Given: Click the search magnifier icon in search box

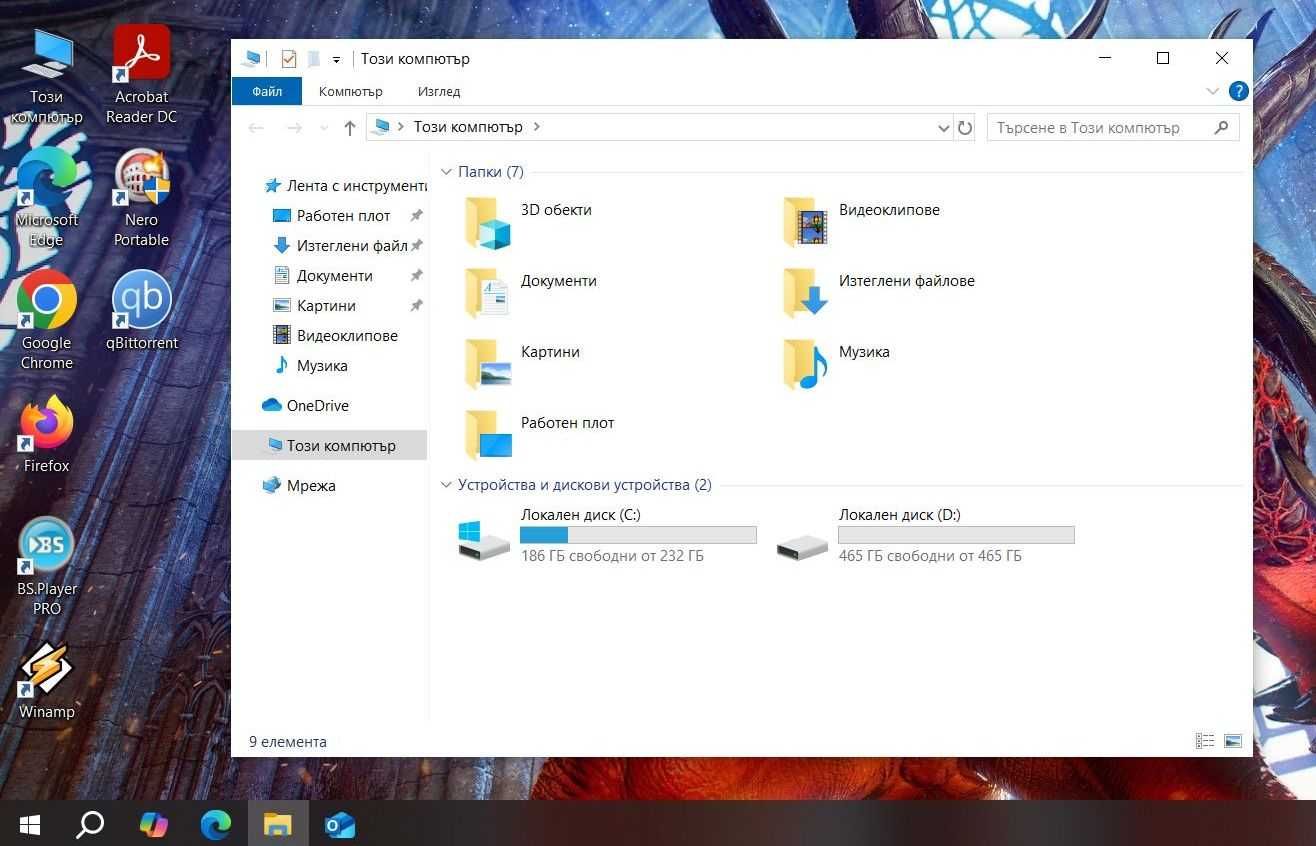Looking at the screenshot, I should 1221,128.
